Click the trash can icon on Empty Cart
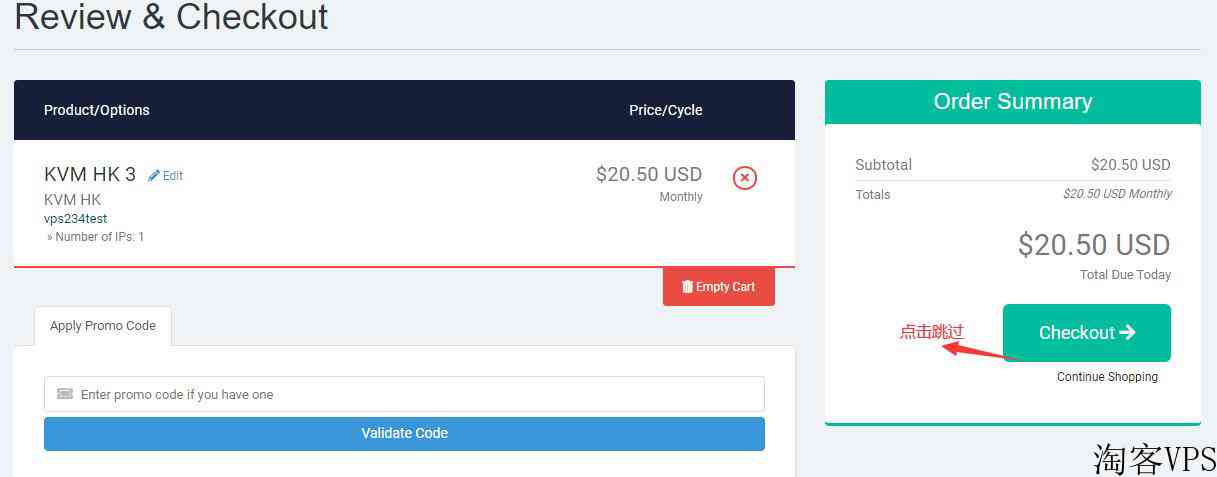This screenshot has width=1217, height=477. point(687,286)
